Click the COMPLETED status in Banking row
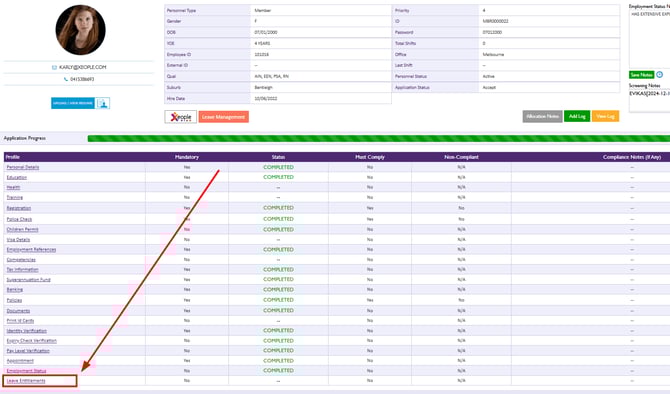Screen dimensions: 670x394 click(278, 290)
